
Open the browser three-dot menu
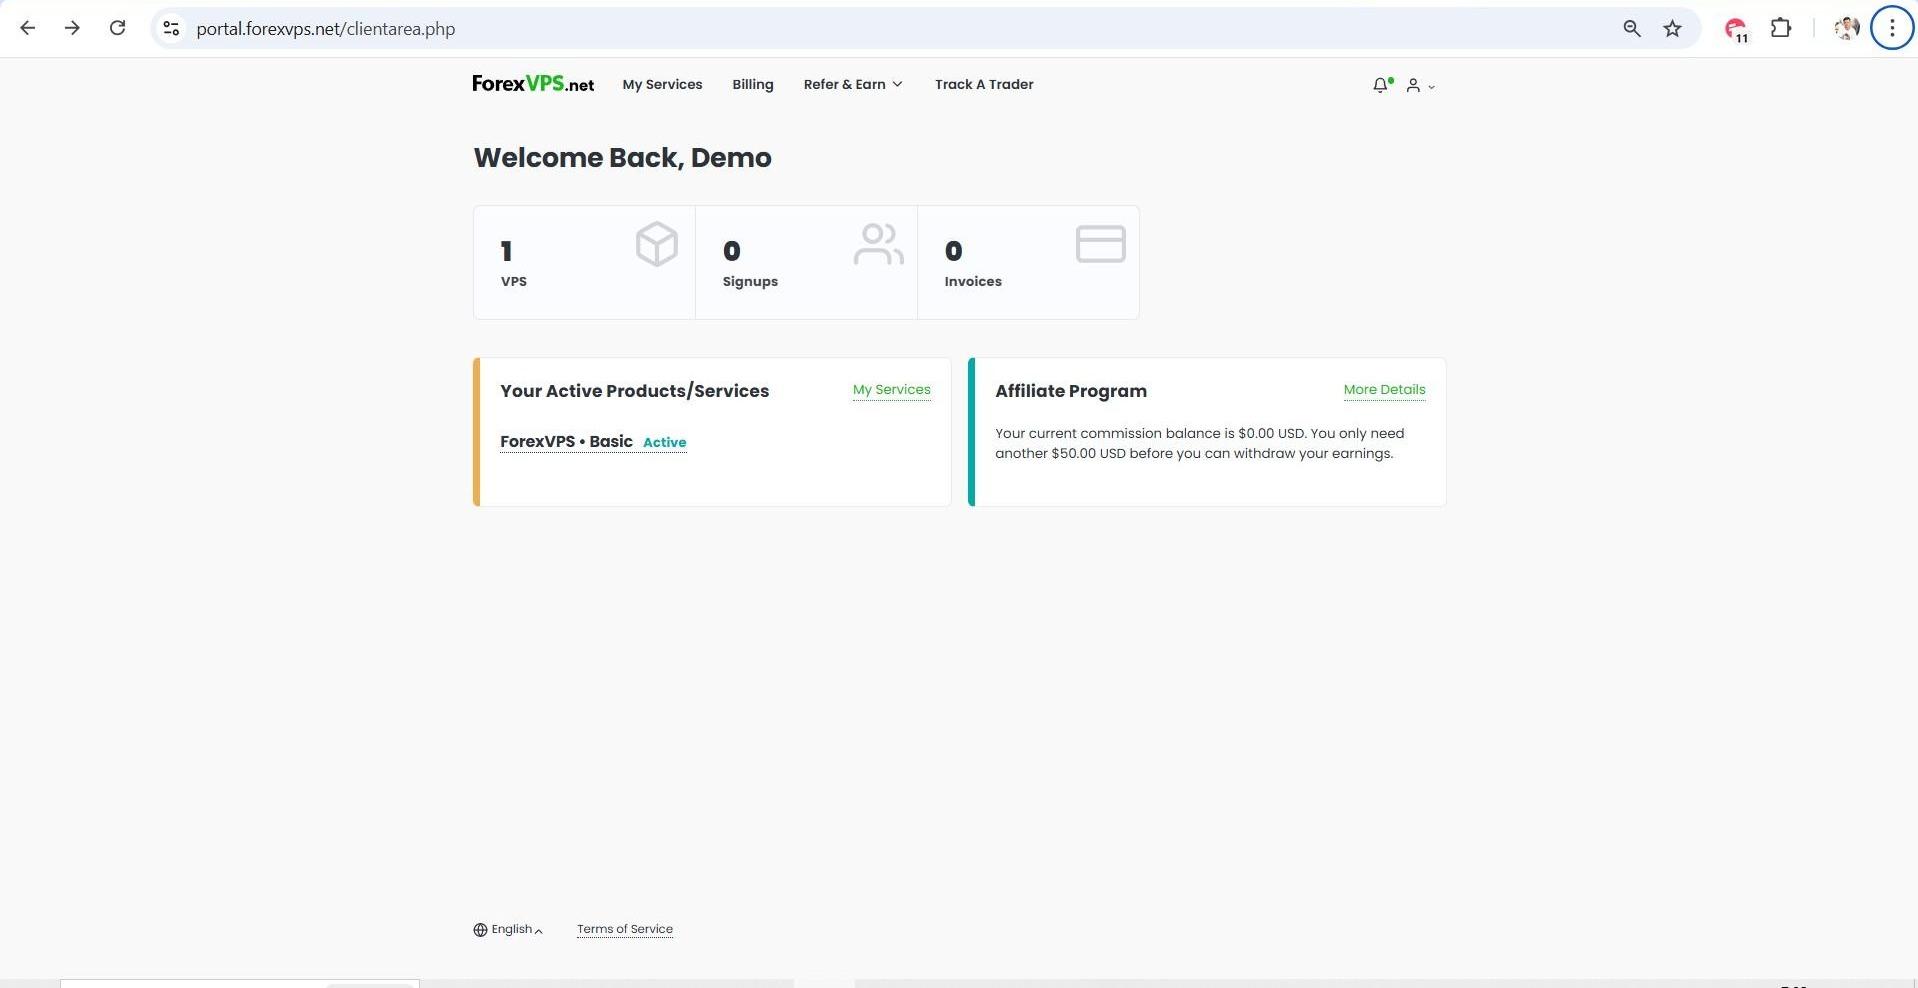(1891, 28)
